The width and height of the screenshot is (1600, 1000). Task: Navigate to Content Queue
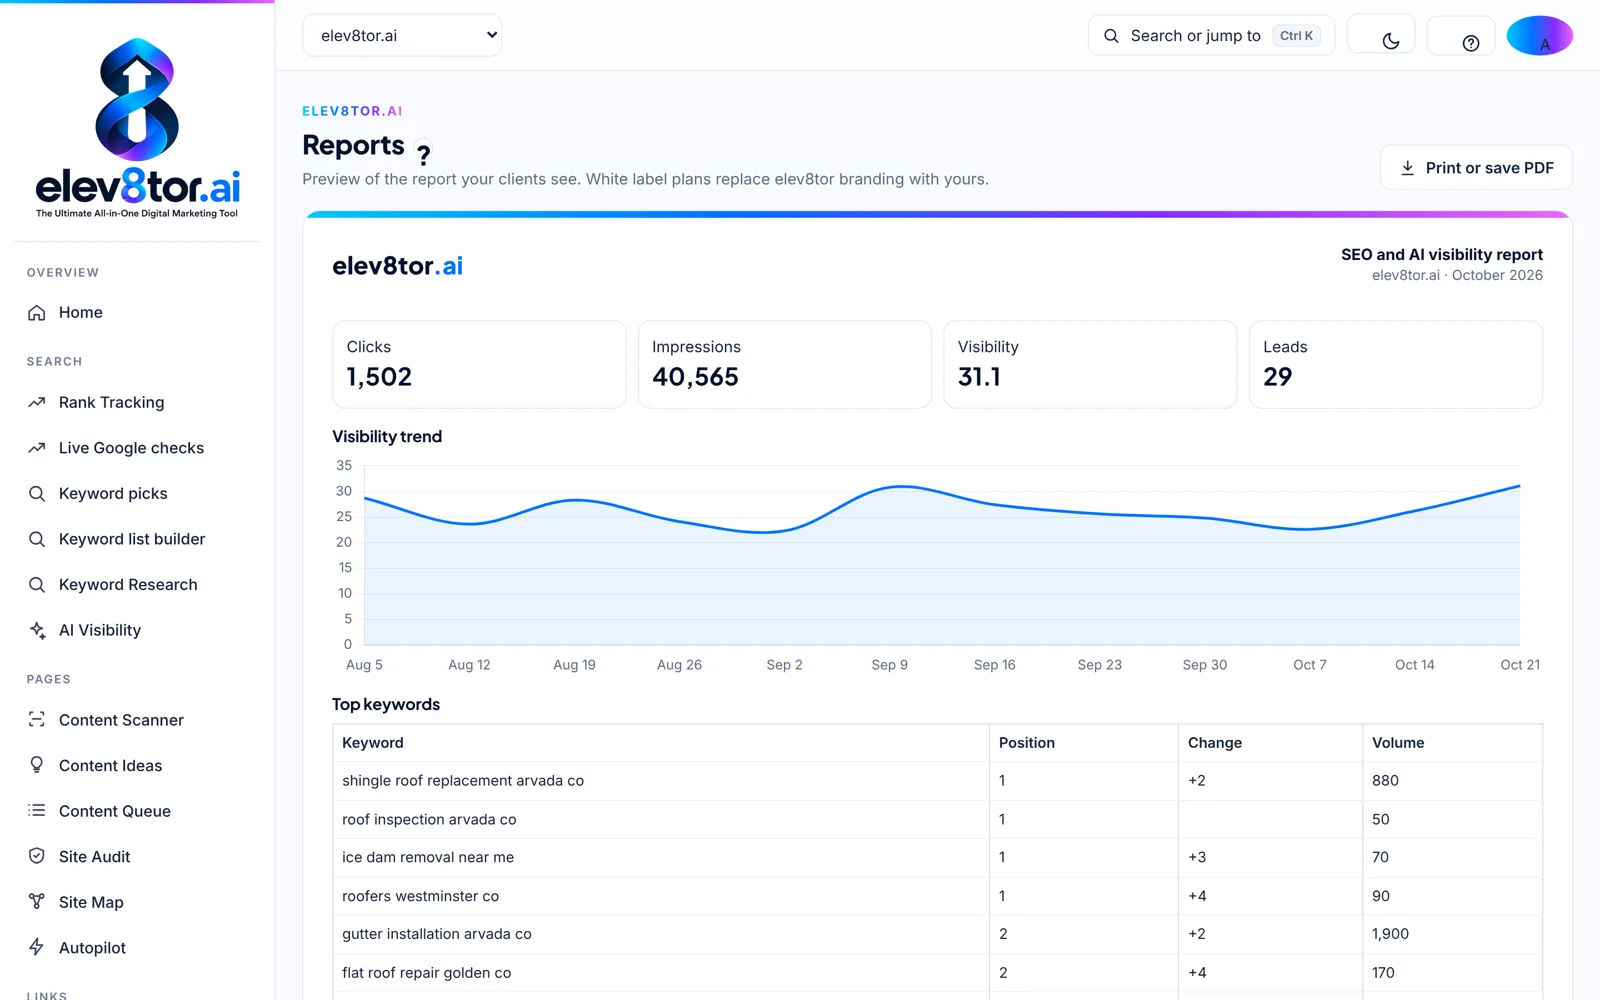point(115,811)
